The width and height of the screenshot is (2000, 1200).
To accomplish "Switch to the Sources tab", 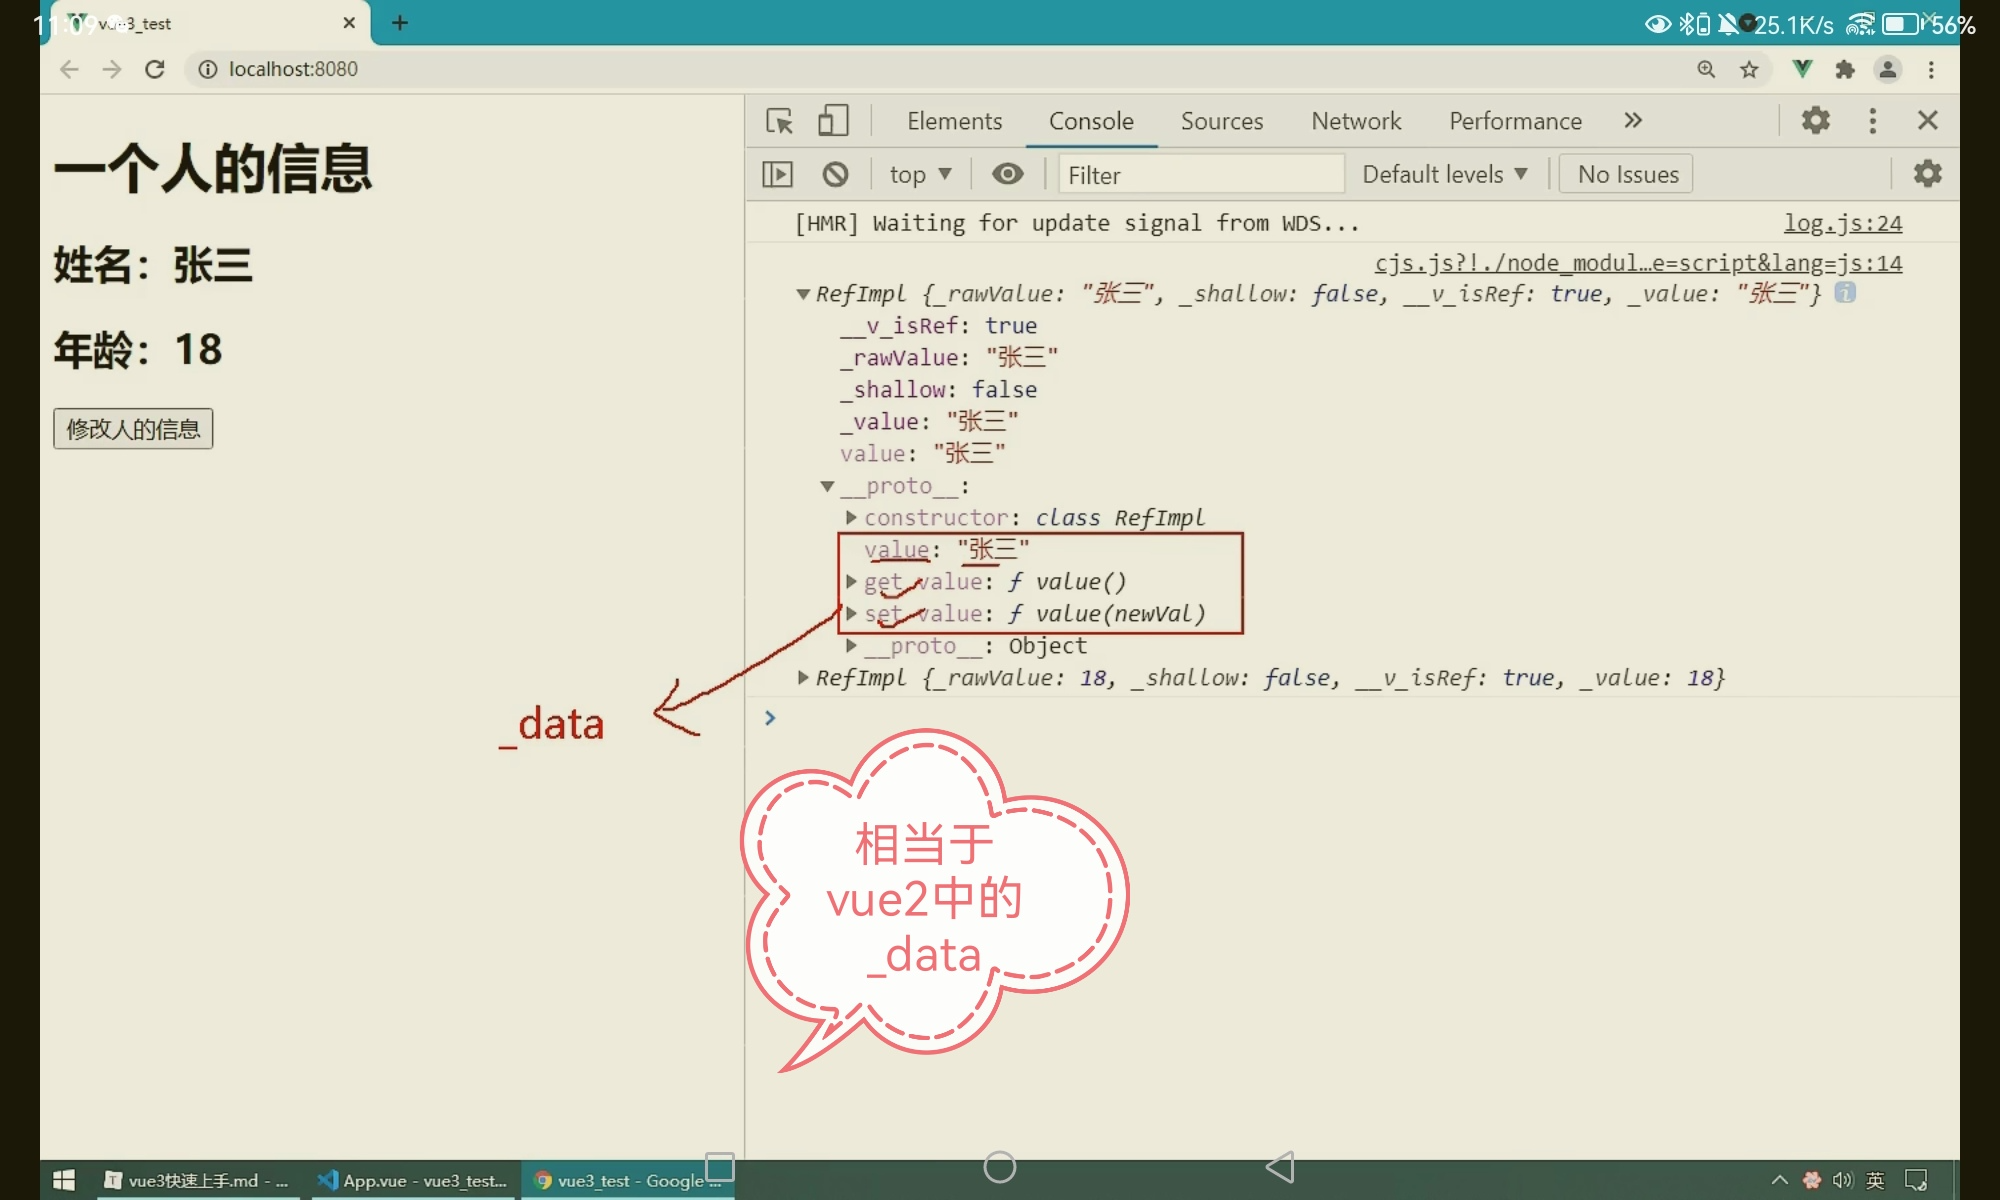I will 1221,121.
